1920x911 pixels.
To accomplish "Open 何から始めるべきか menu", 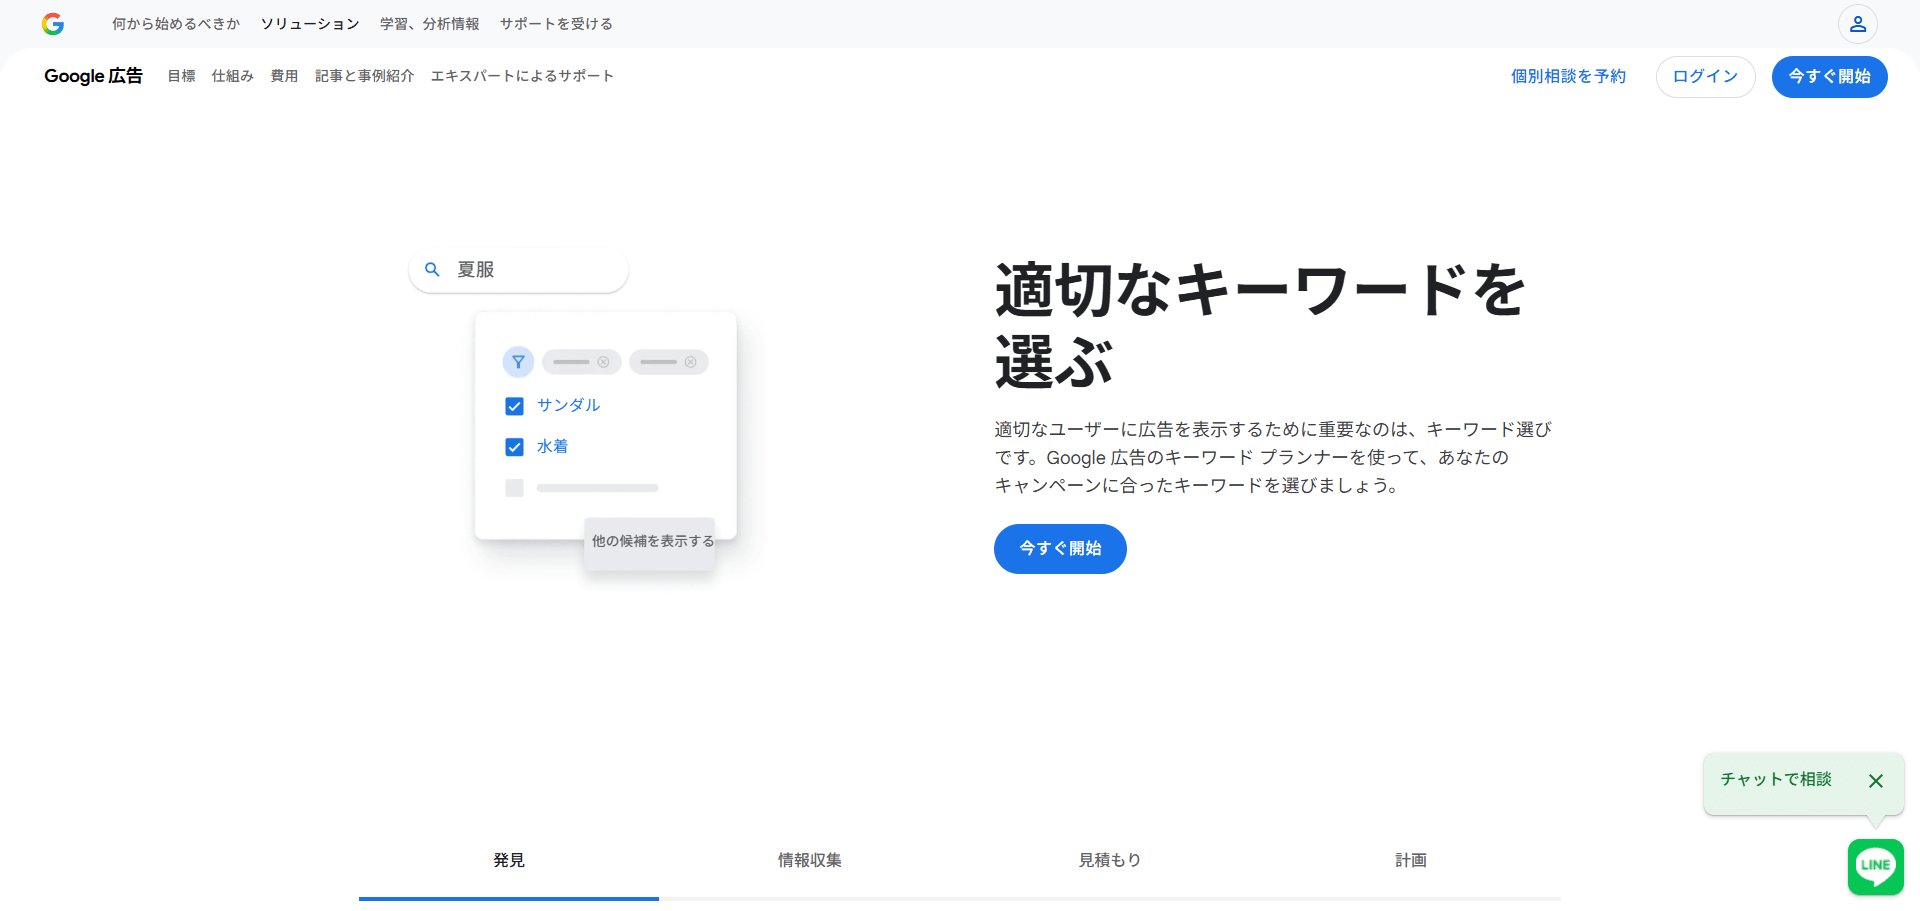I will tap(176, 24).
